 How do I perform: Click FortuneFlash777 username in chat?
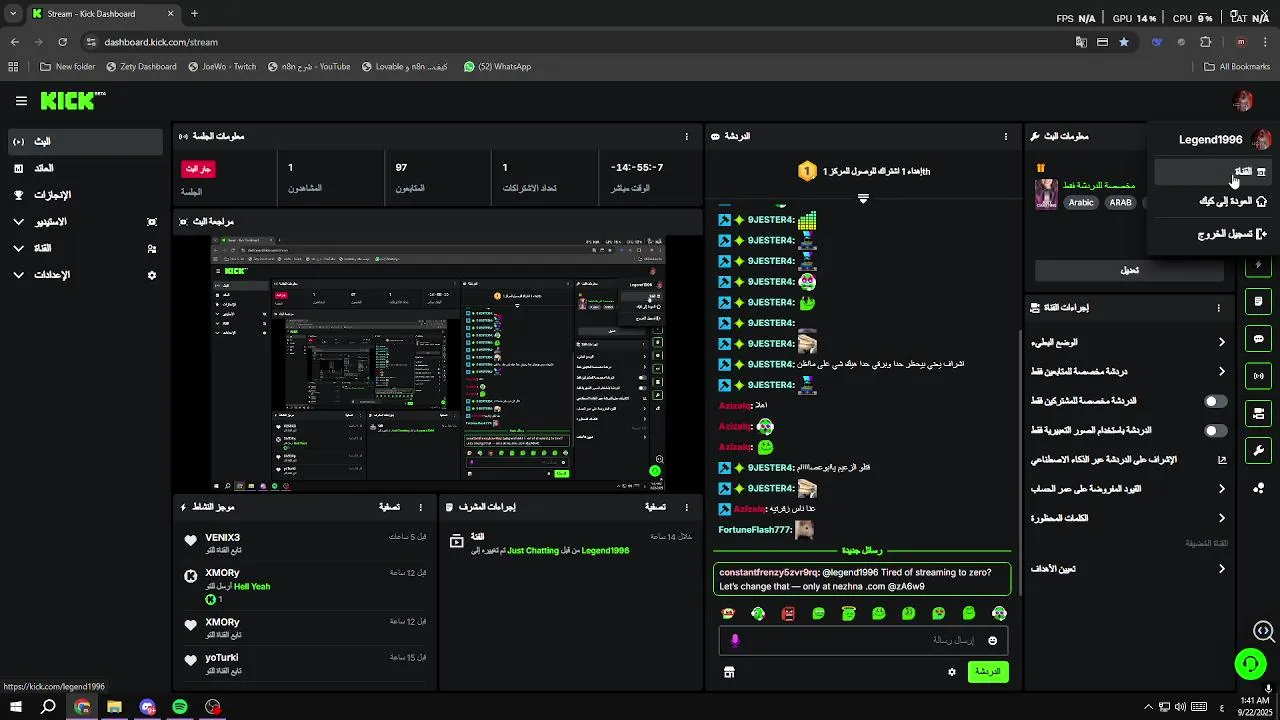click(x=755, y=530)
